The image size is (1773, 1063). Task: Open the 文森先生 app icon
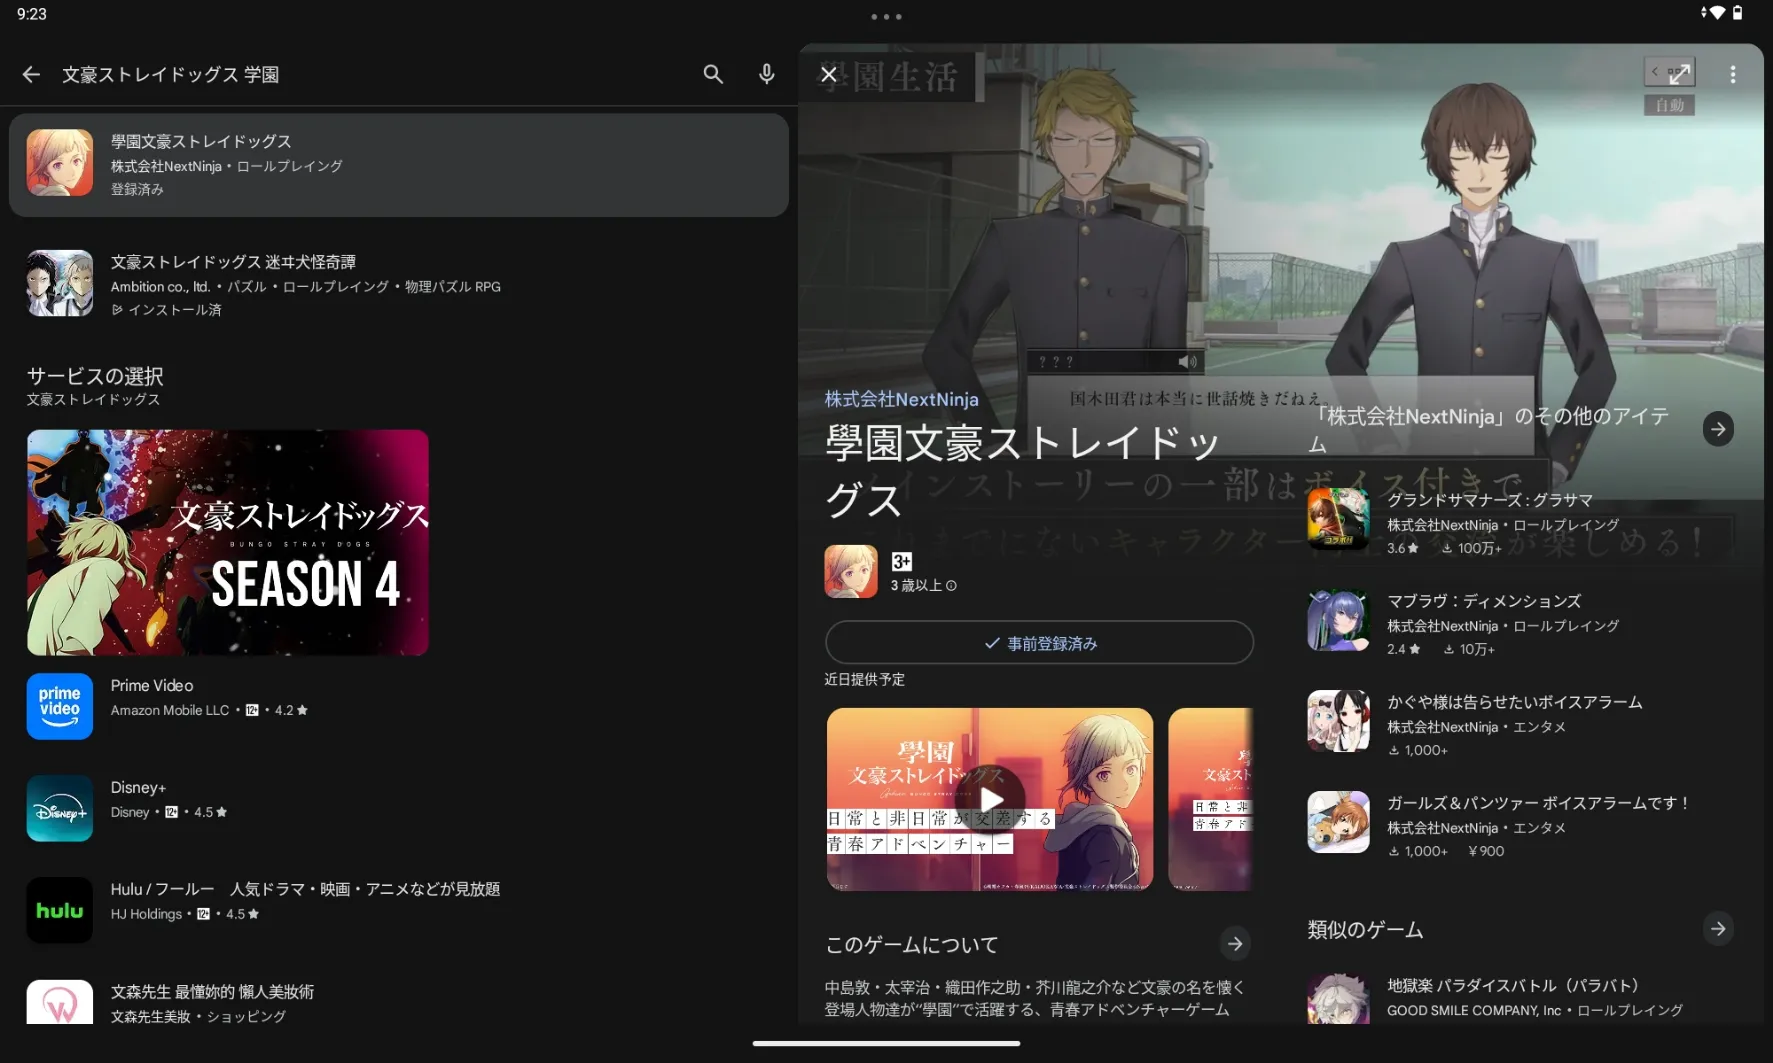pos(60,1002)
